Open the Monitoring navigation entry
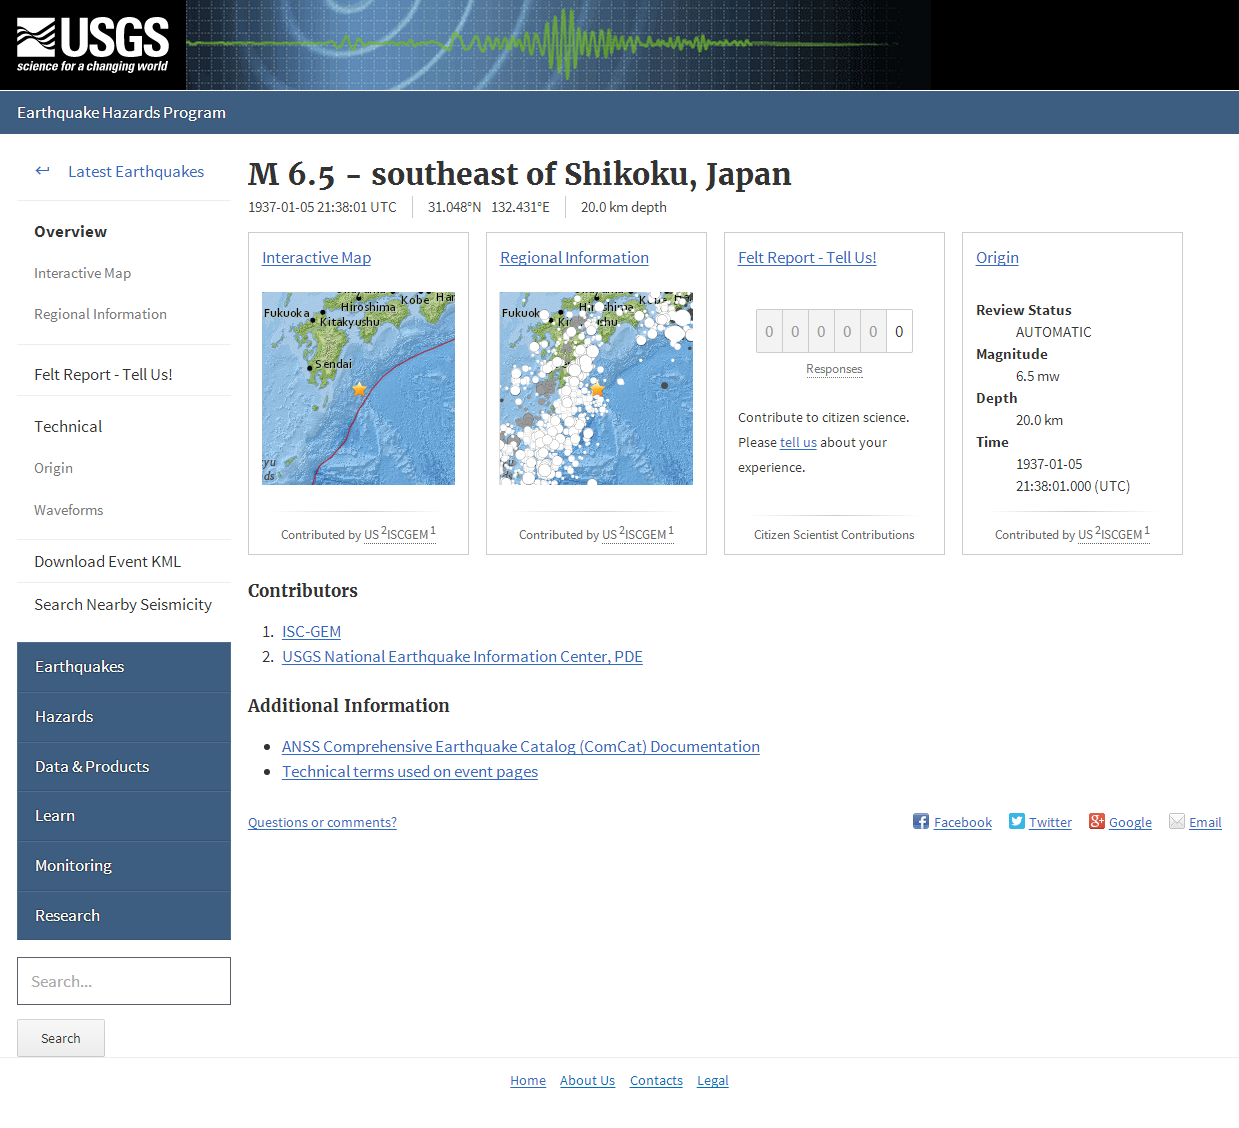 pyautogui.click(x=73, y=866)
